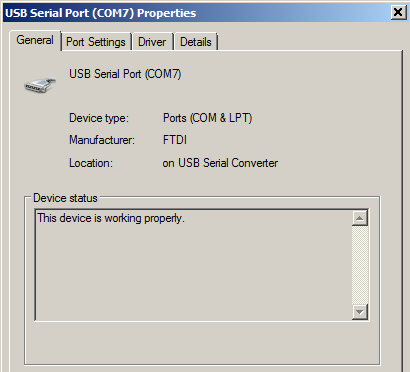This screenshot has height=372, width=410.
Task: Click the Location value on USB Serial Converter
Action: (220, 163)
